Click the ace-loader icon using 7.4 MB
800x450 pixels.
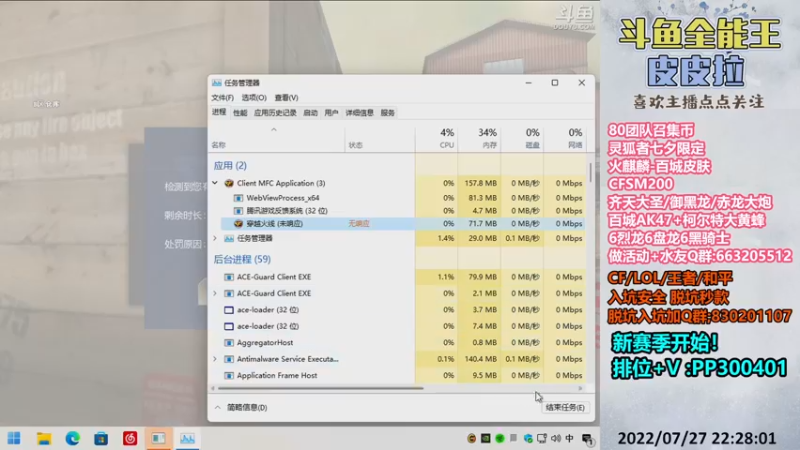[229, 326]
